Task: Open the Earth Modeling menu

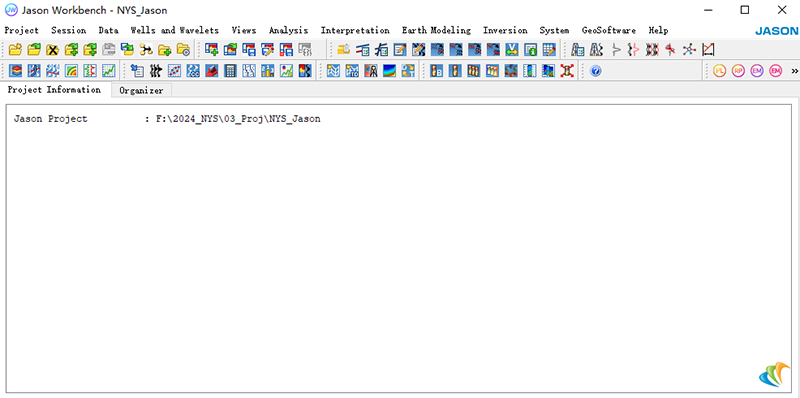Action: coord(436,31)
